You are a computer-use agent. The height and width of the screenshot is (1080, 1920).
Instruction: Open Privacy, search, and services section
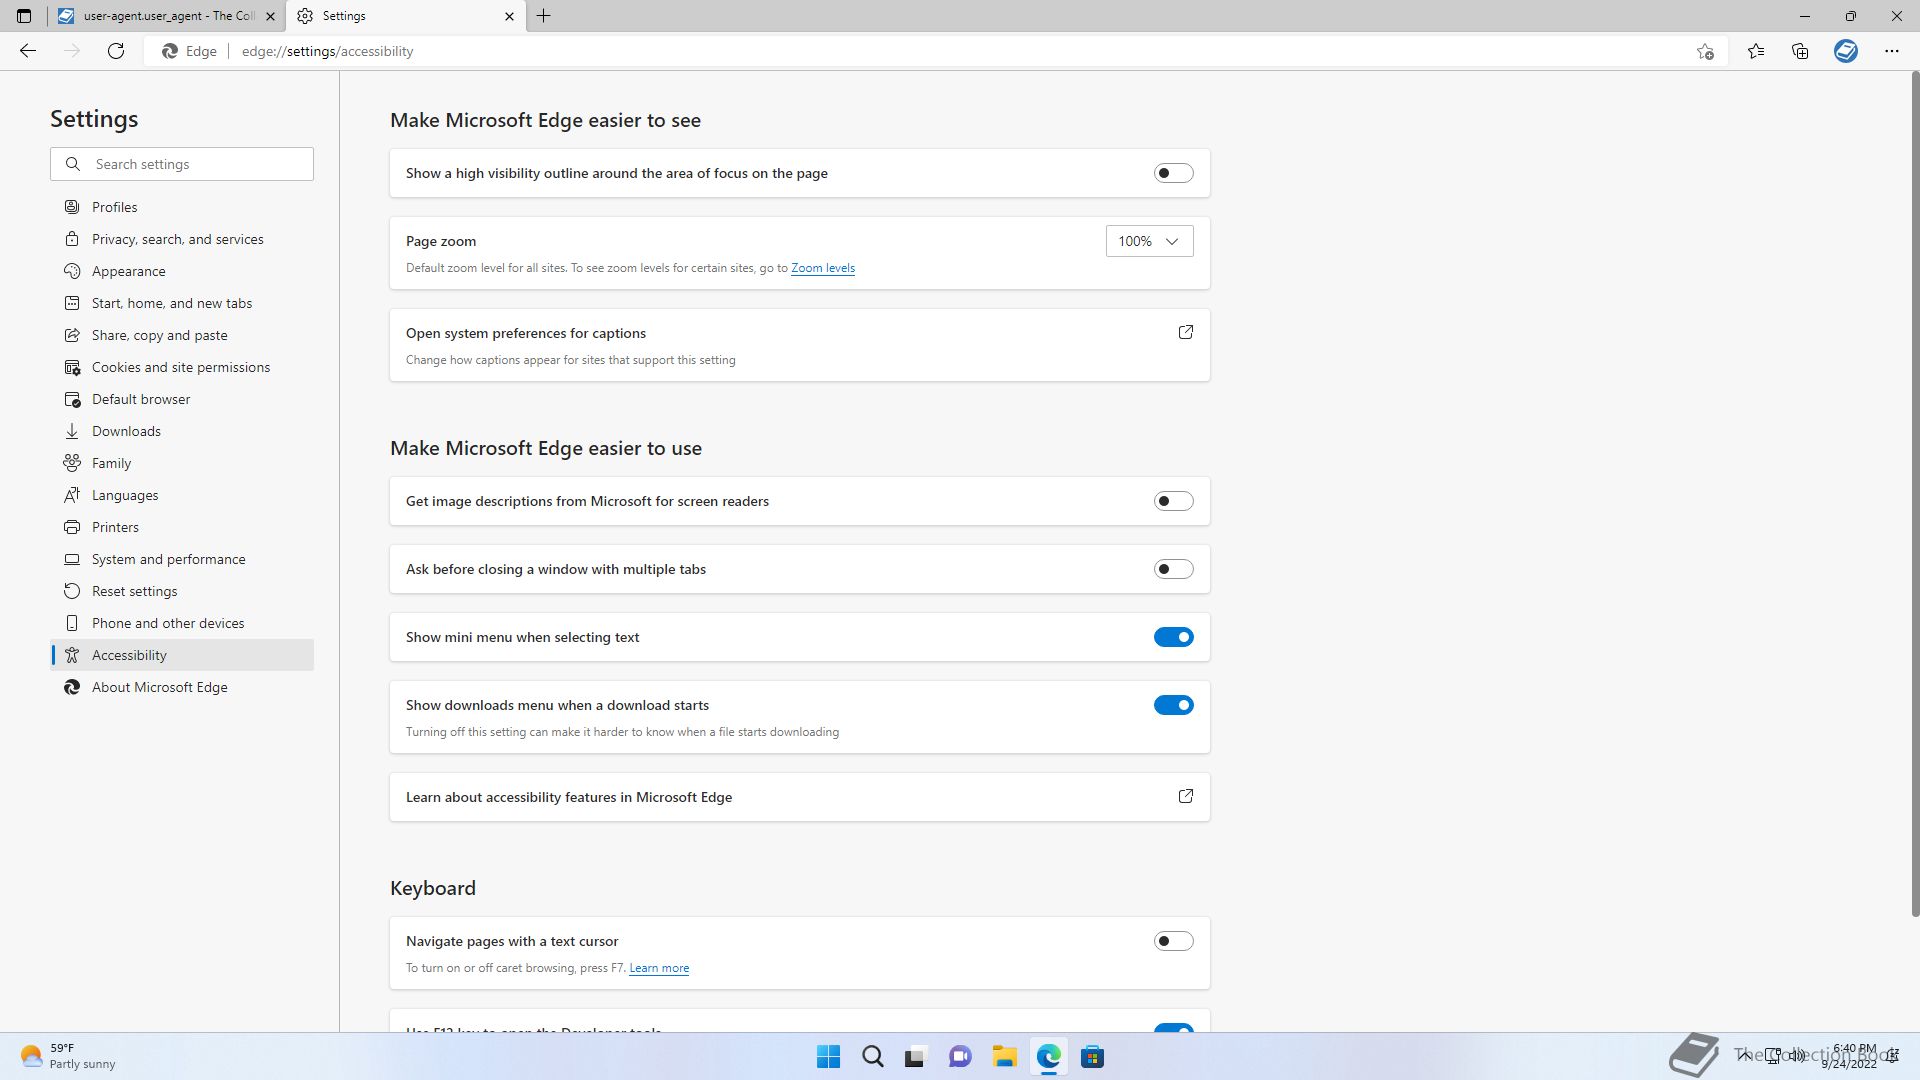click(x=182, y=239)
